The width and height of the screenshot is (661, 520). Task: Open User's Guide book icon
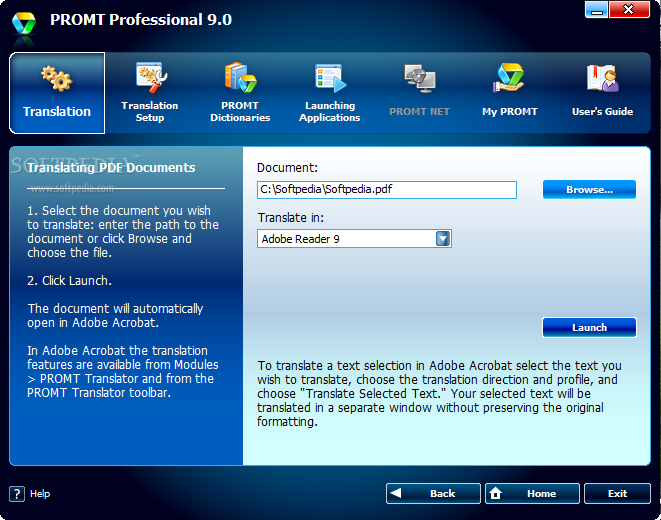click(602, 78)
